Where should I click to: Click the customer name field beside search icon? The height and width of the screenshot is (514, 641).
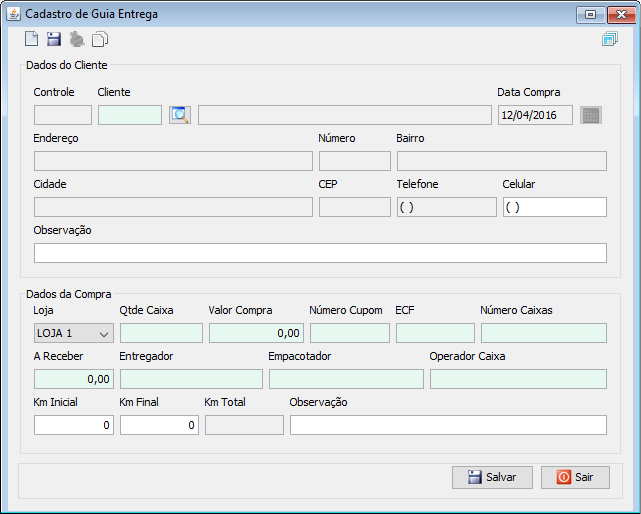tap(345, 115)
